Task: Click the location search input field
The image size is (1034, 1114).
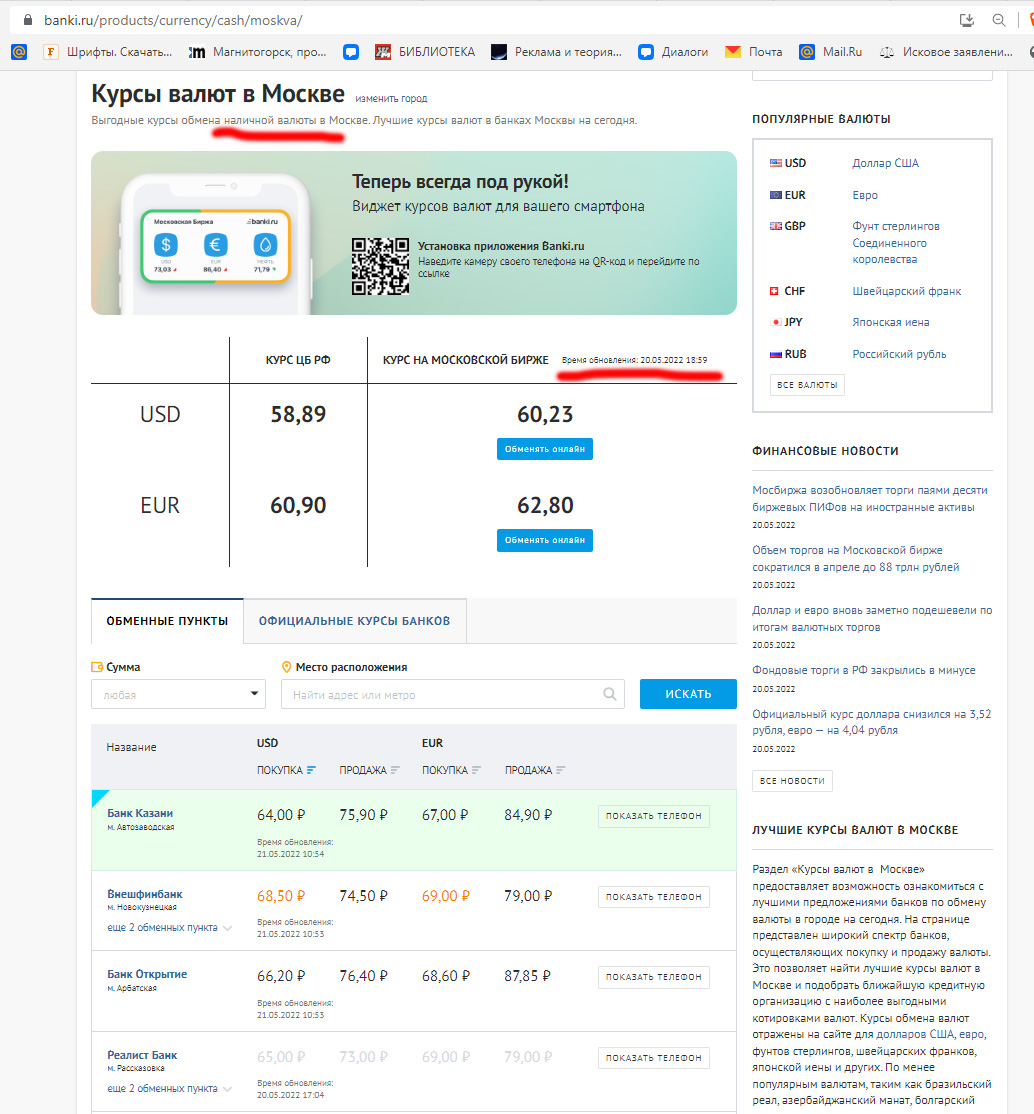Action: point(453,694)
